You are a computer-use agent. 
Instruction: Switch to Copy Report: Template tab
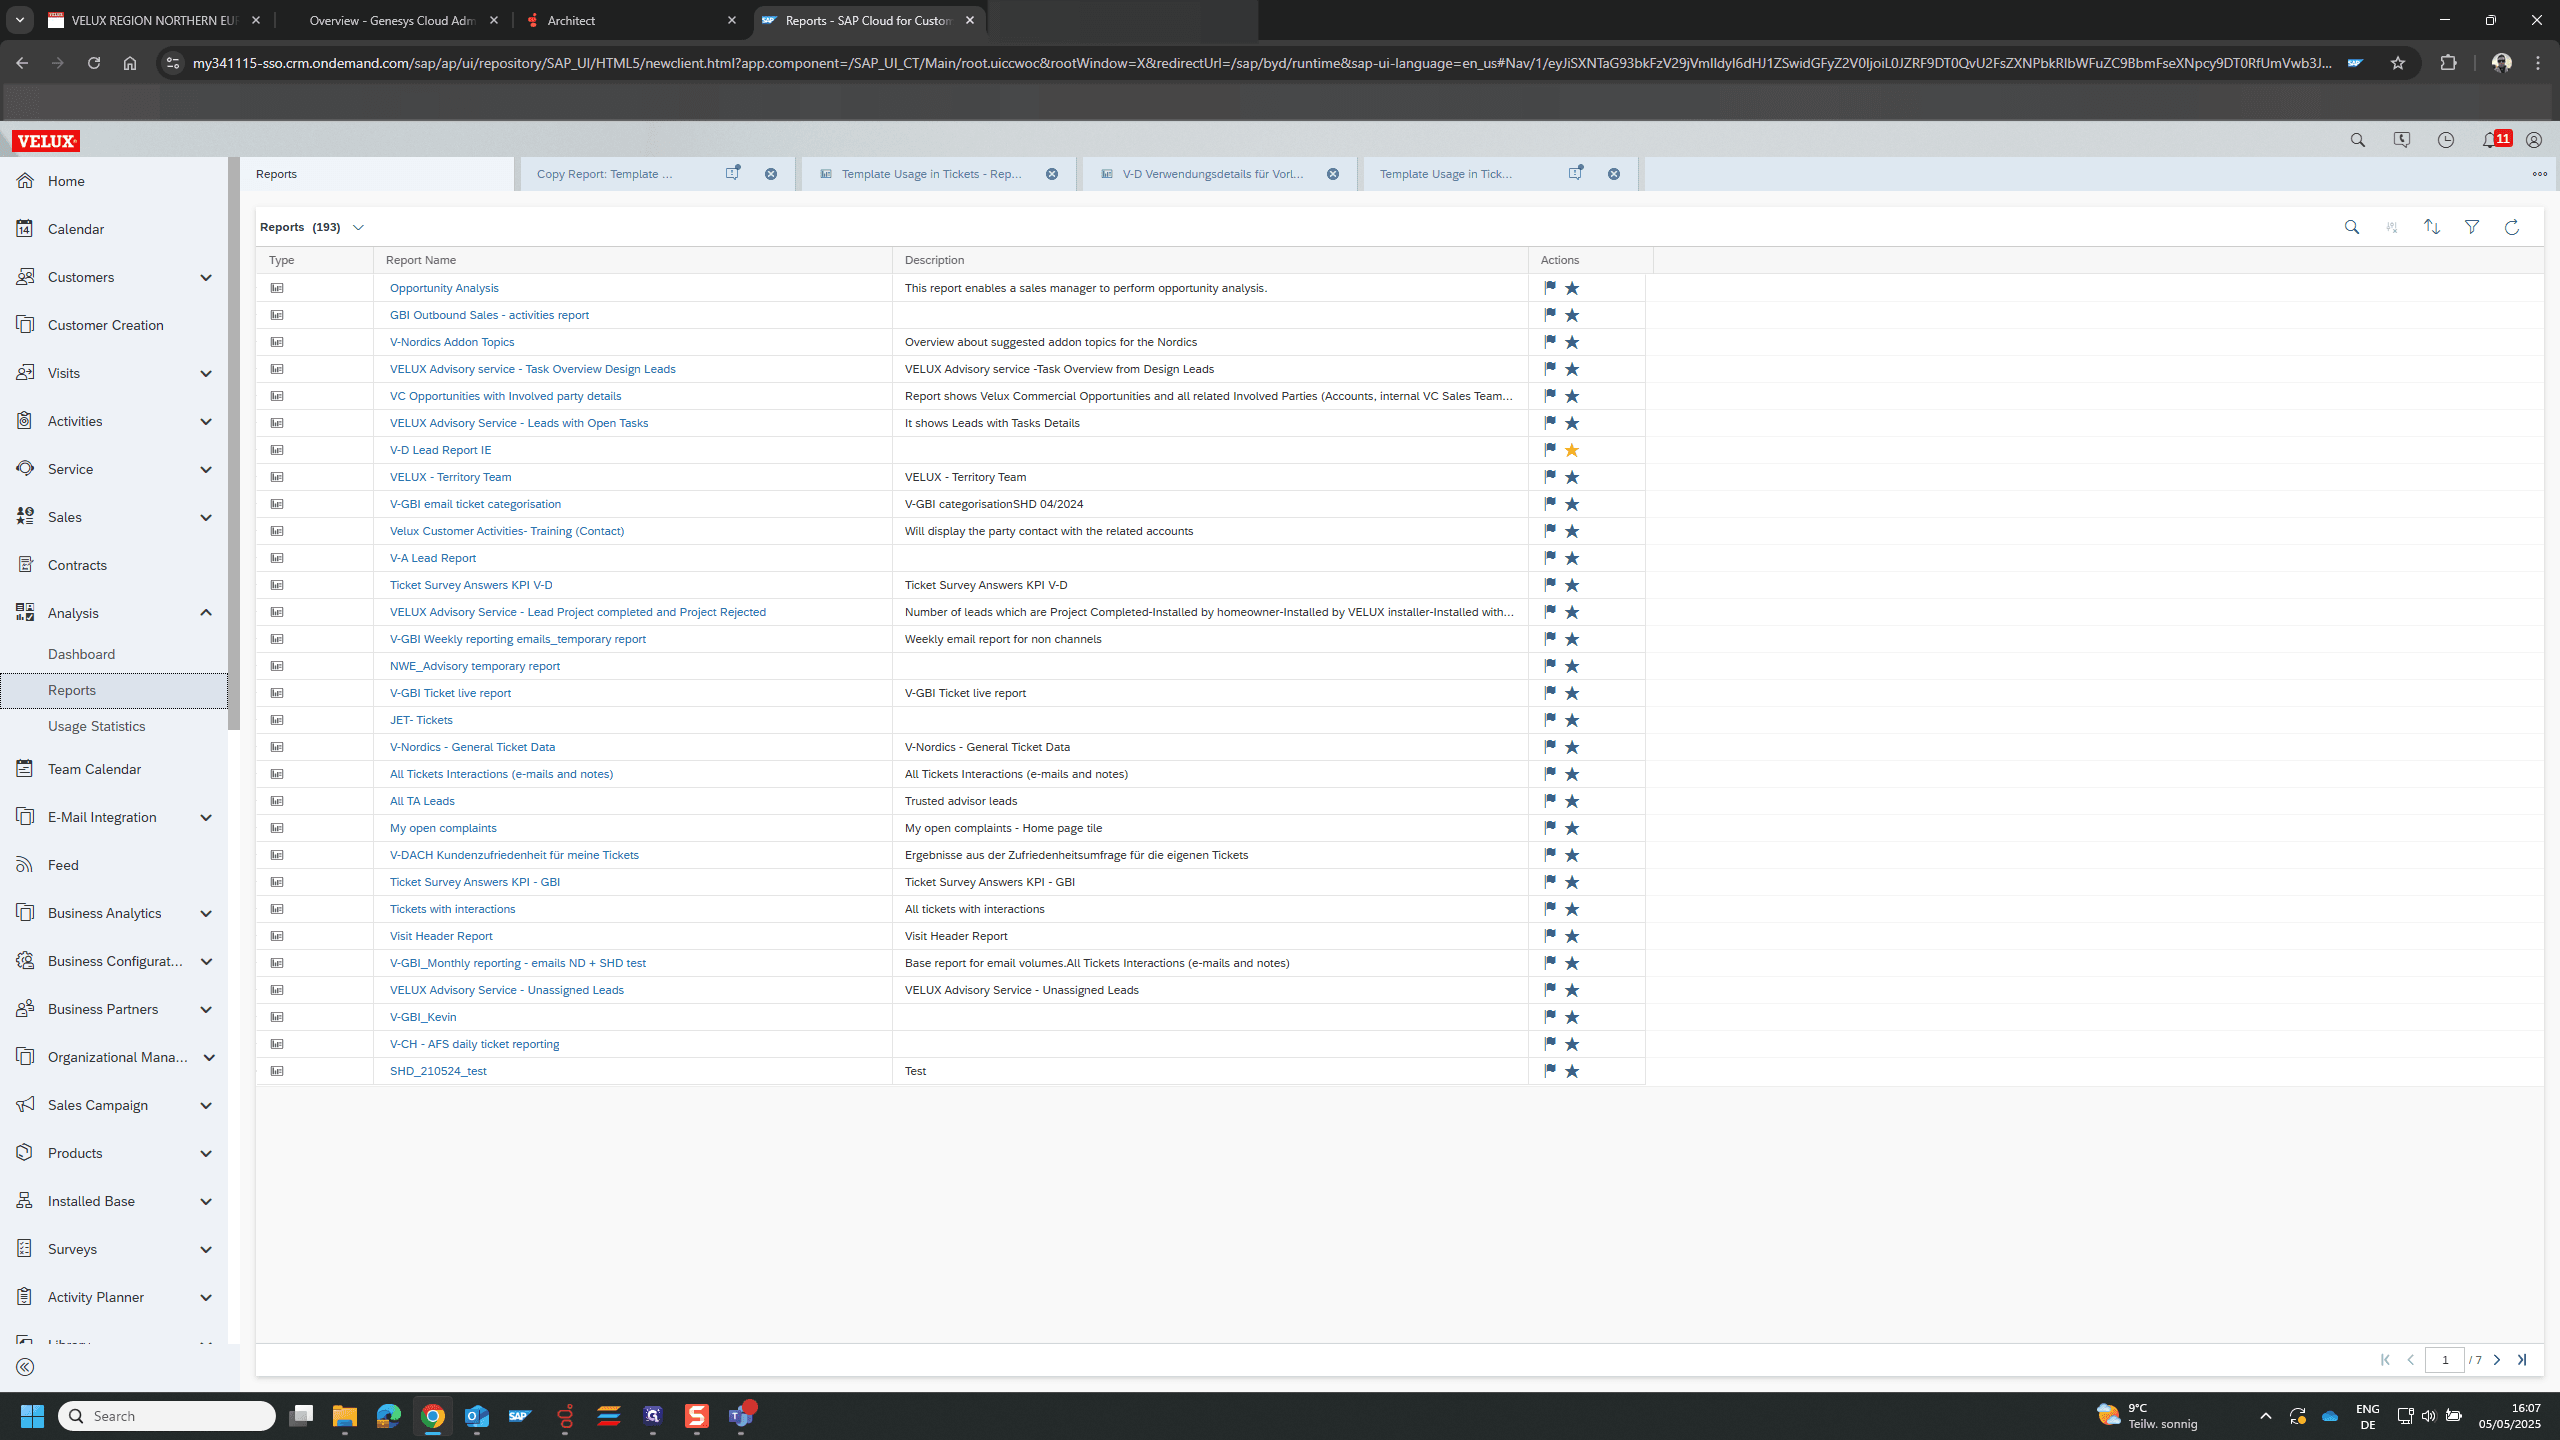pos(604,174)
